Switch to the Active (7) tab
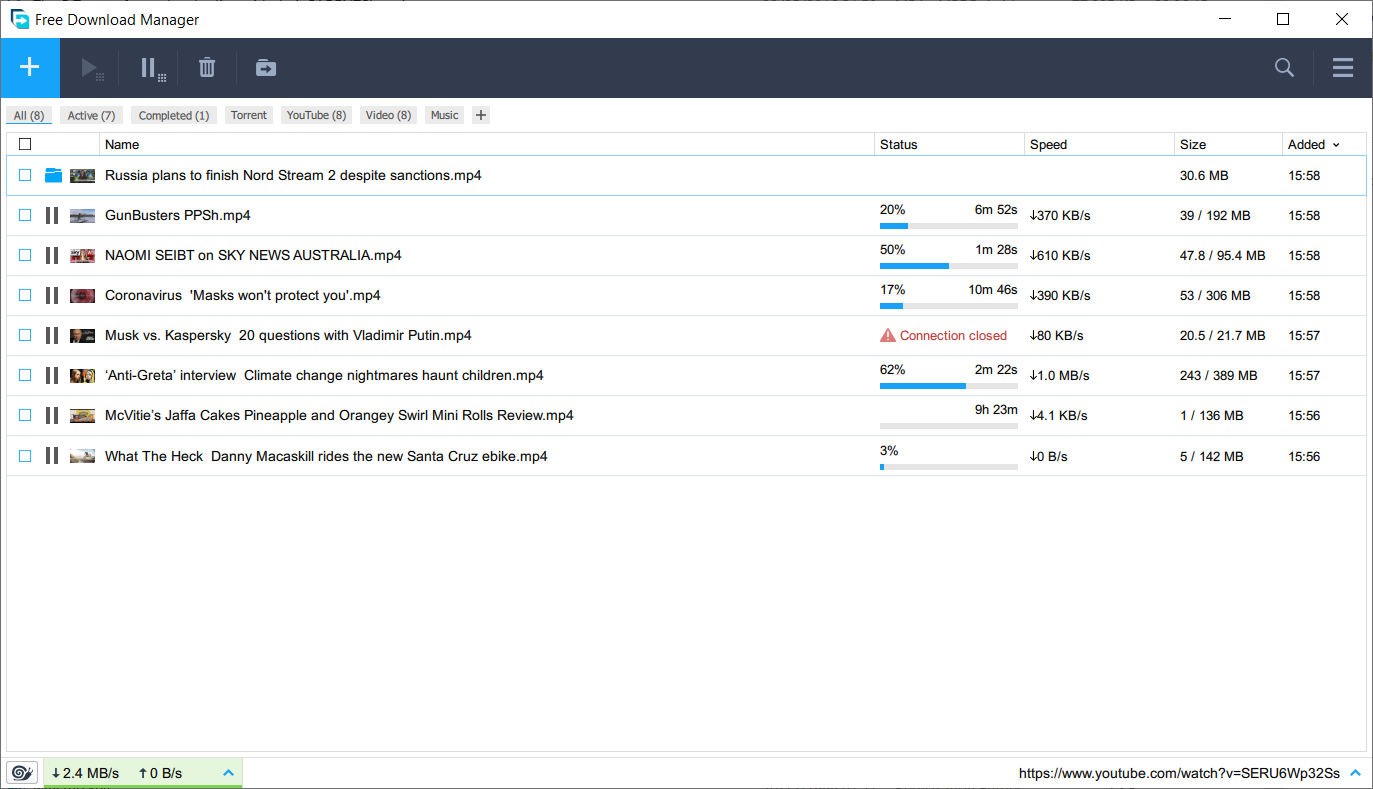The width and height of the screenshot is (1373, 789). [91, 115]
